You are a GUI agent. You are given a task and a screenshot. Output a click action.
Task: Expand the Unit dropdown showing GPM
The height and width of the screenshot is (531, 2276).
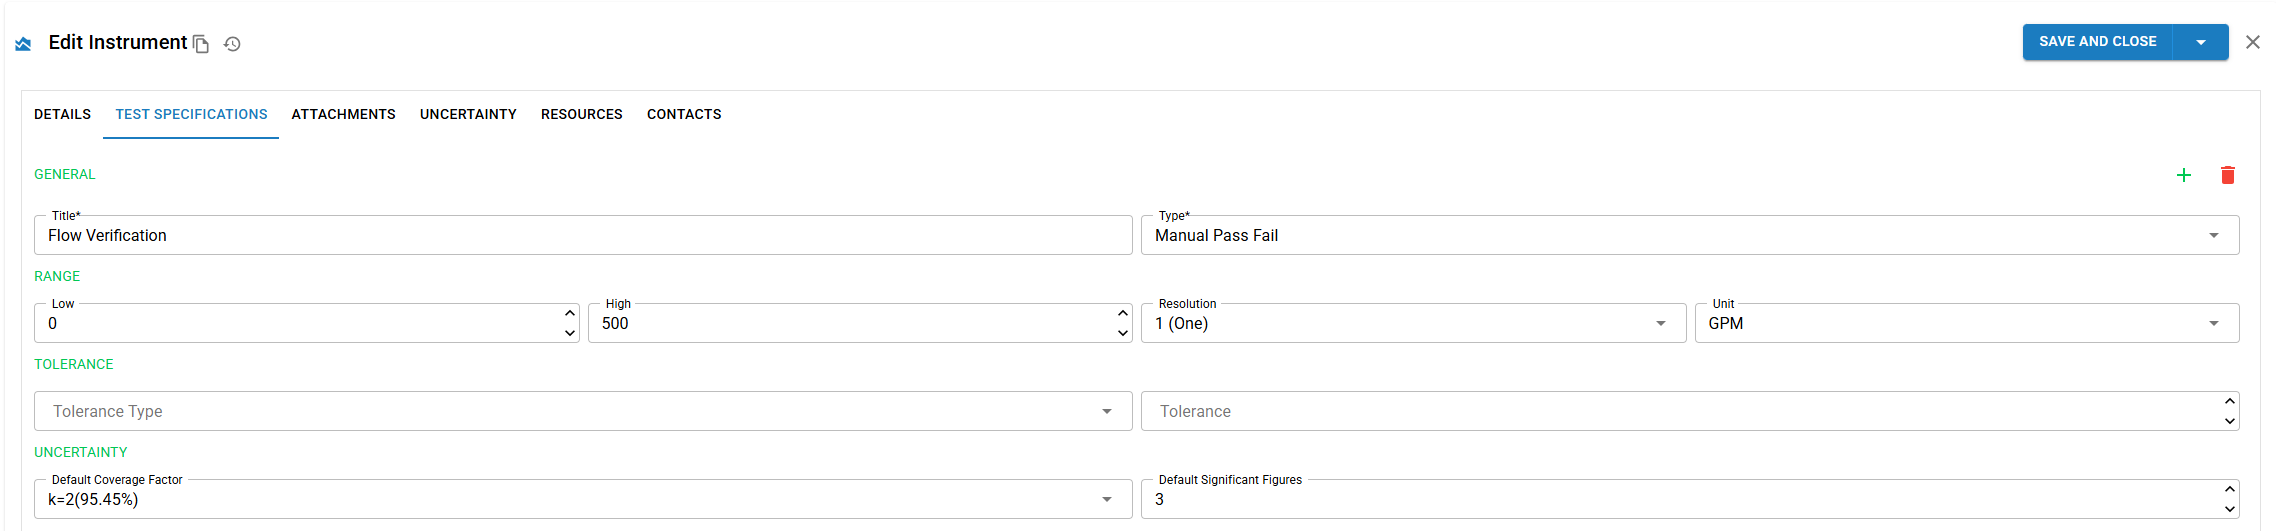1967,323
